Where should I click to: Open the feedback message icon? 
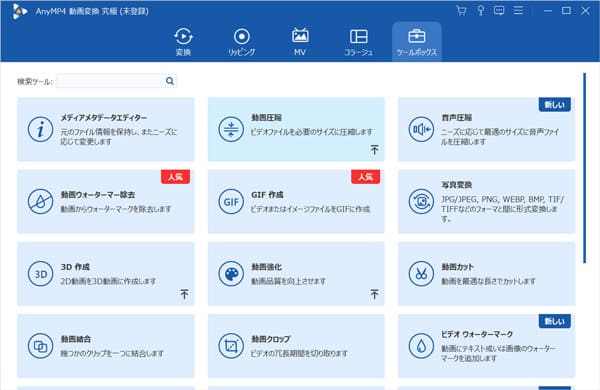pos(499,10)
